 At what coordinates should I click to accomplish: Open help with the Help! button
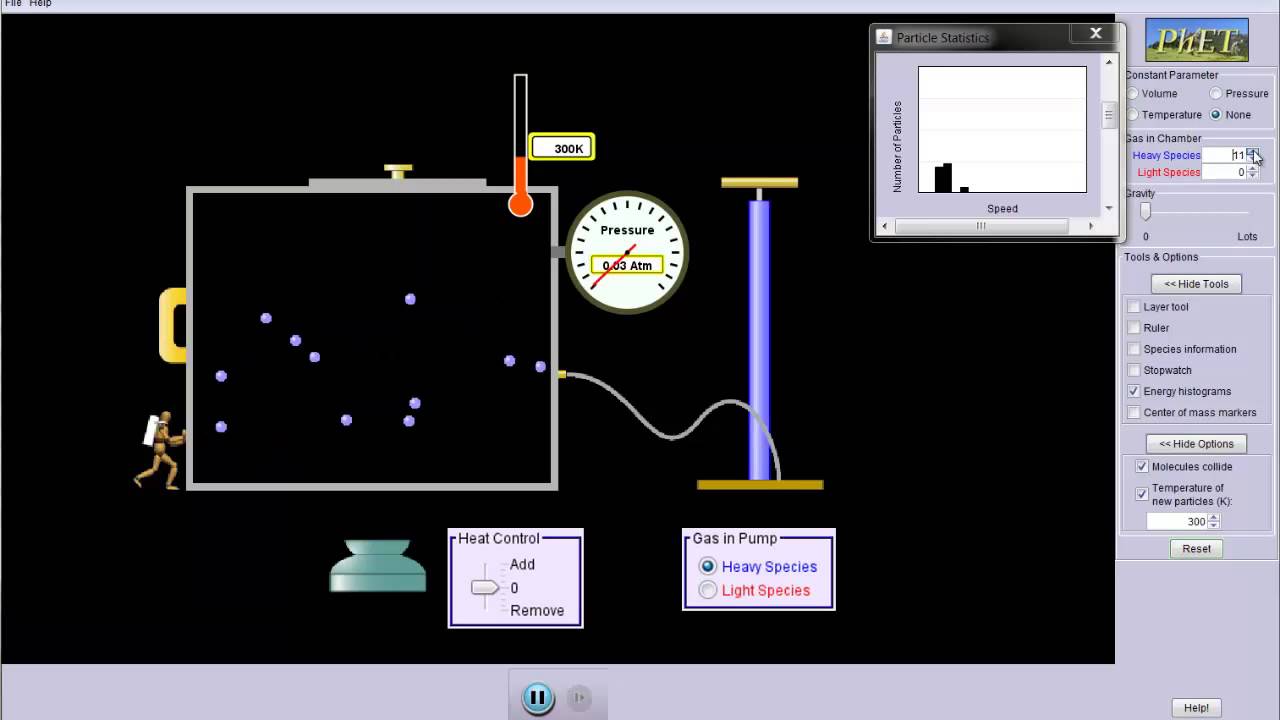point(1196,708)
